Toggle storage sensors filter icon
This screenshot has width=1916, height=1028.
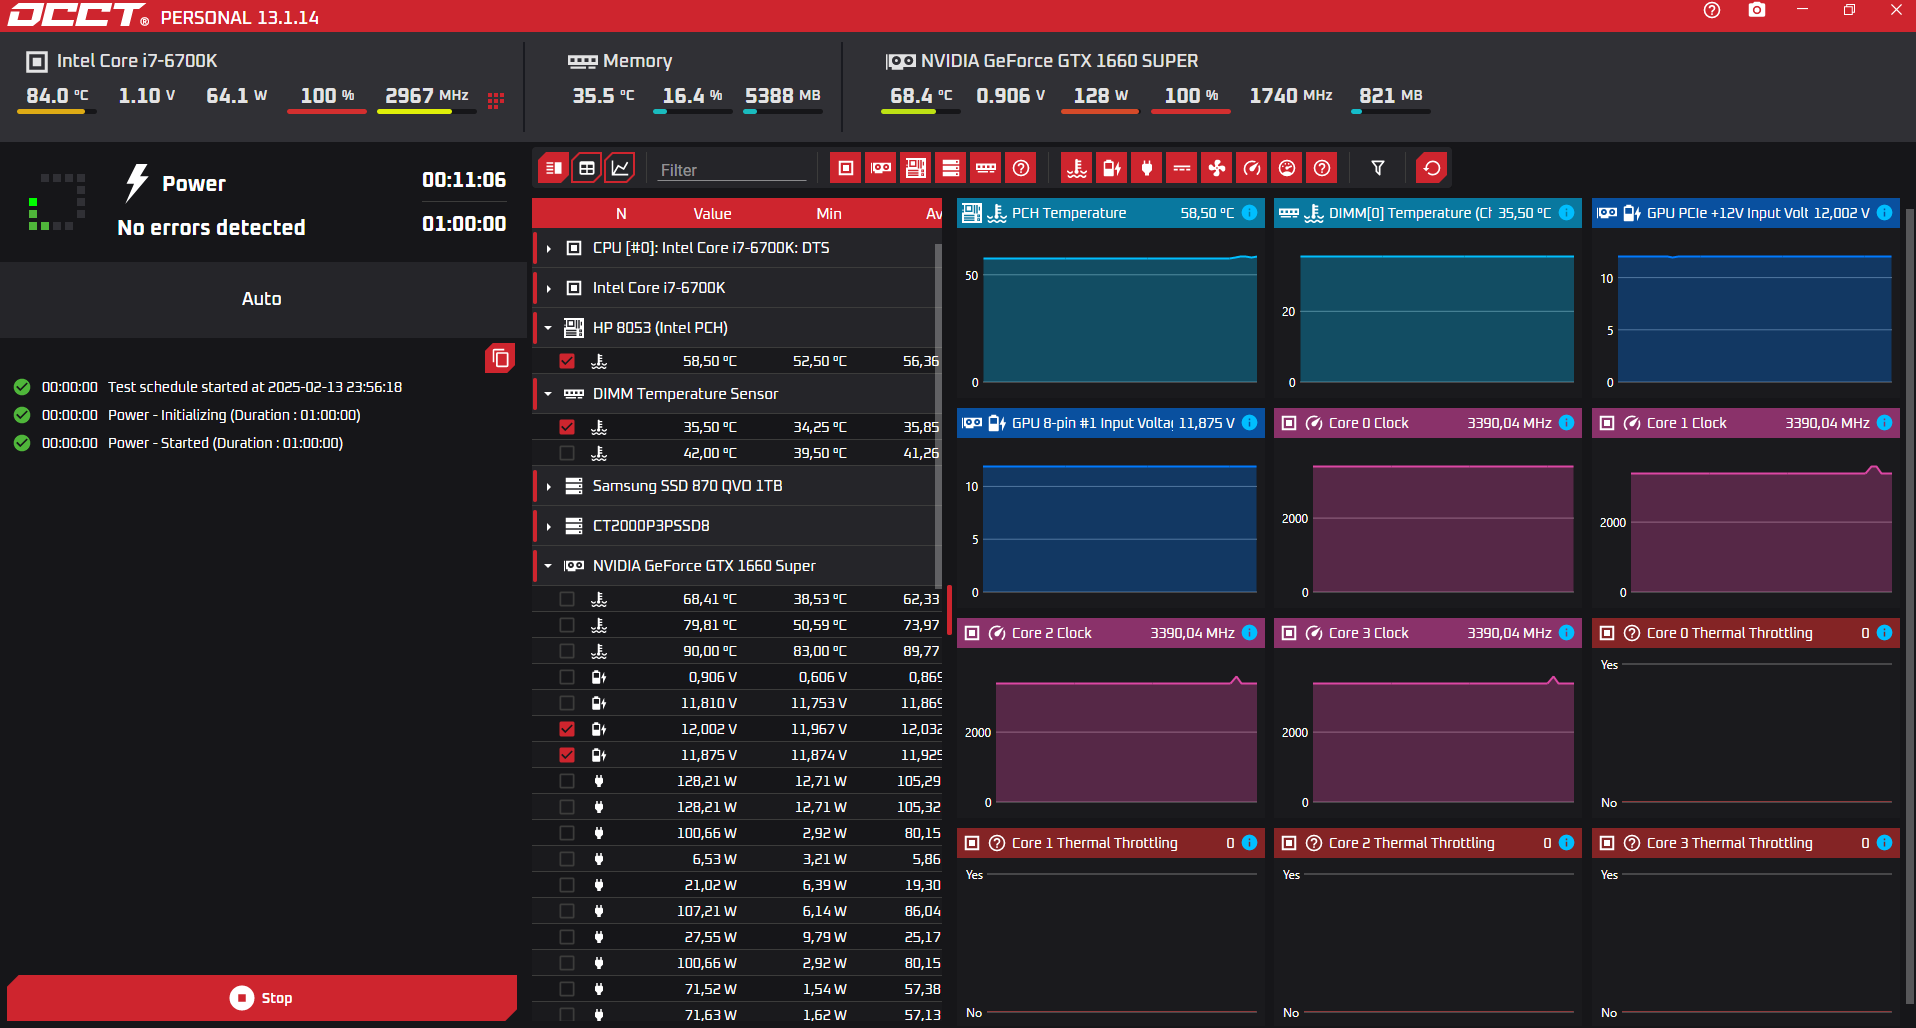point(951,168)
